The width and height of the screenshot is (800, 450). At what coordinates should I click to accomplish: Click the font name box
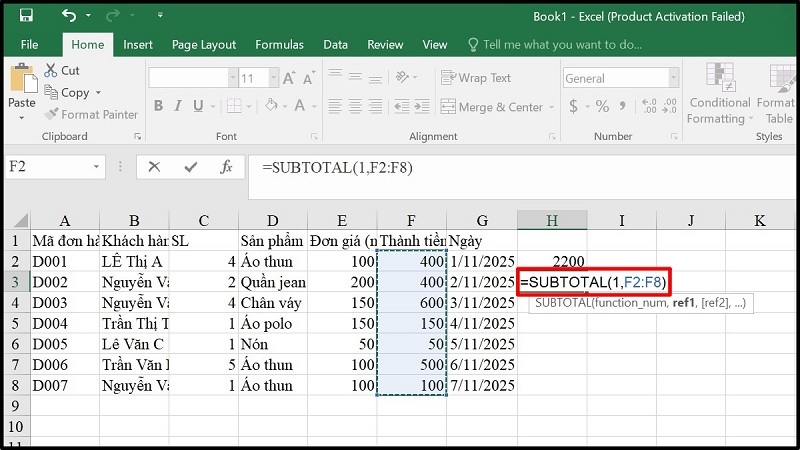point(188,78)
